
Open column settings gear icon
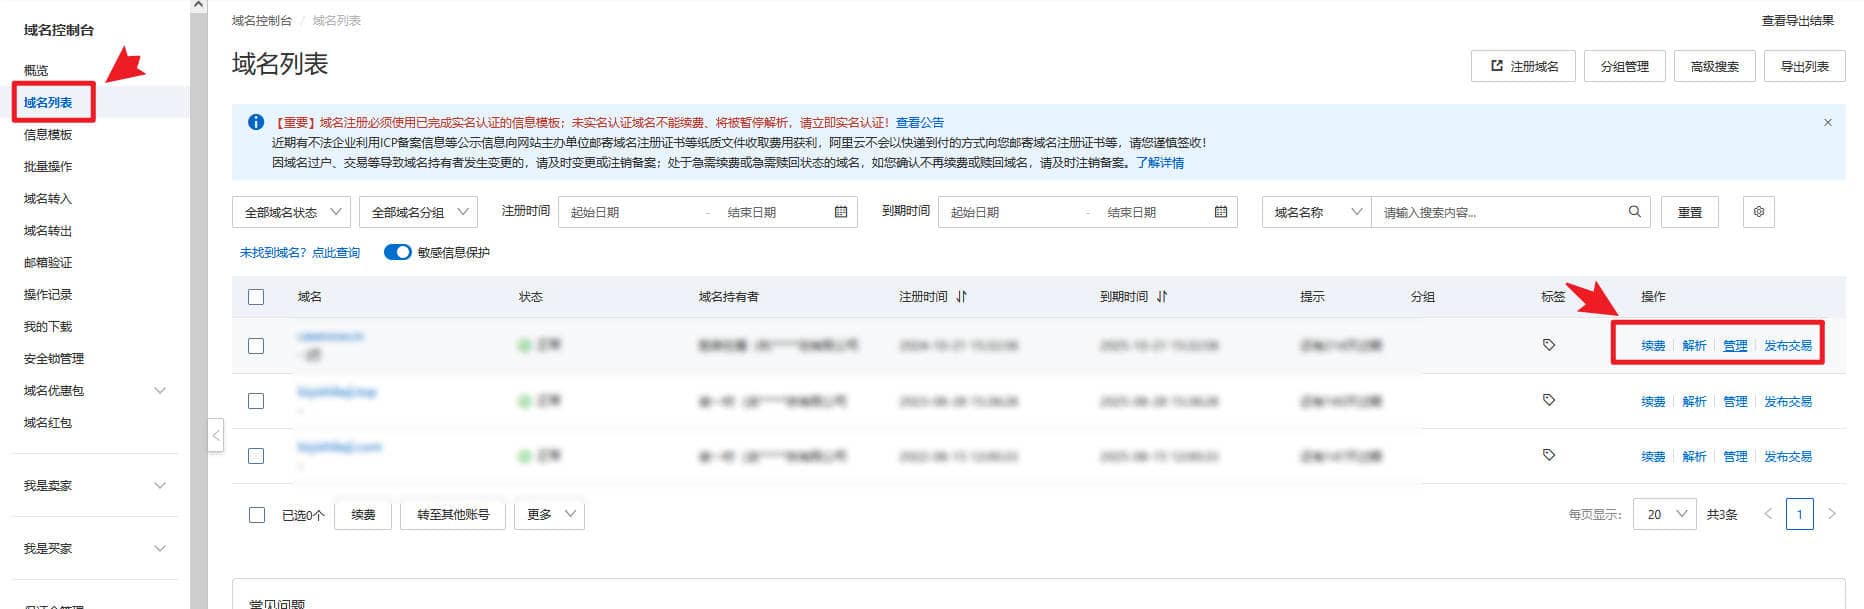(1758, 212)
